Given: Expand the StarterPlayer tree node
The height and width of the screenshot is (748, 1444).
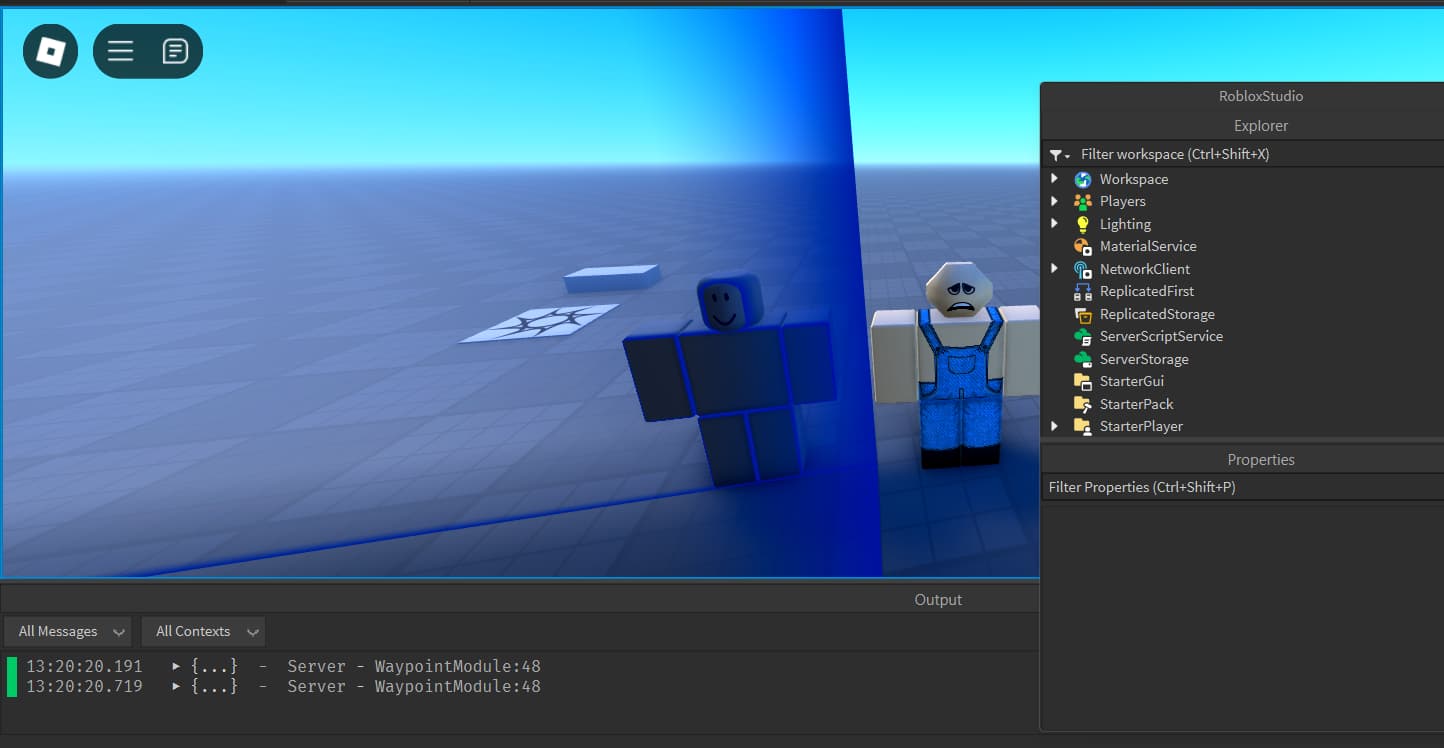Looking at the screenshot, I should (1054, 426).
